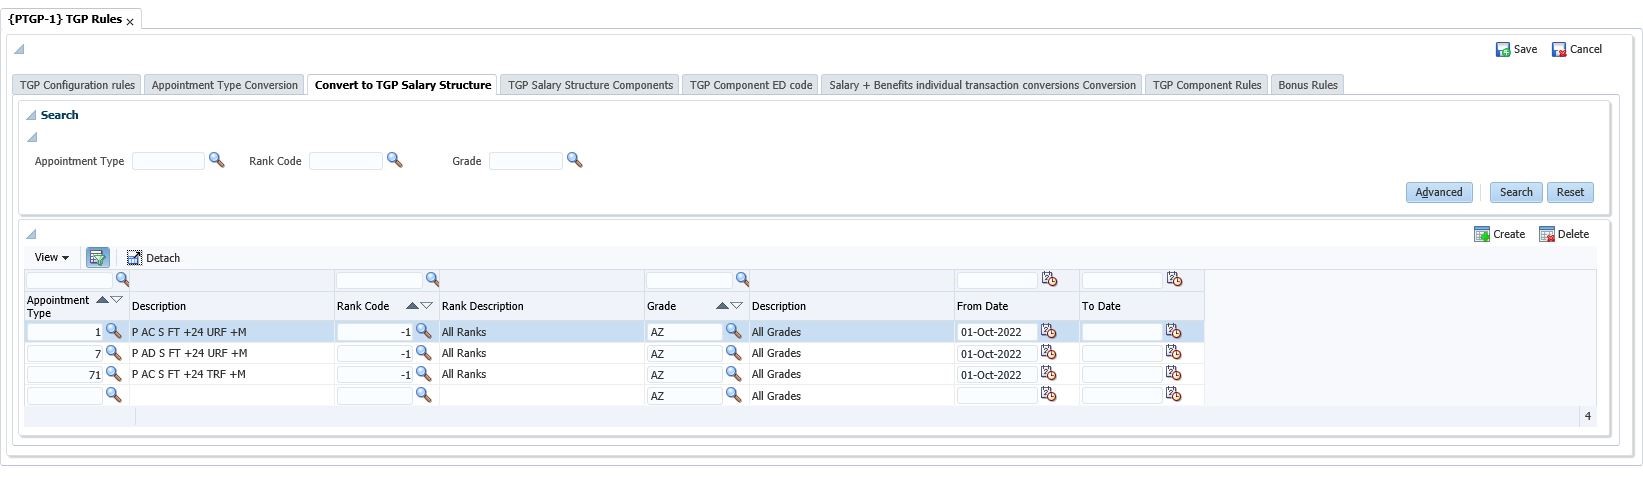
Task: Open To Date calendar in Appointment Type 1 row
Action: [1173, 331]
